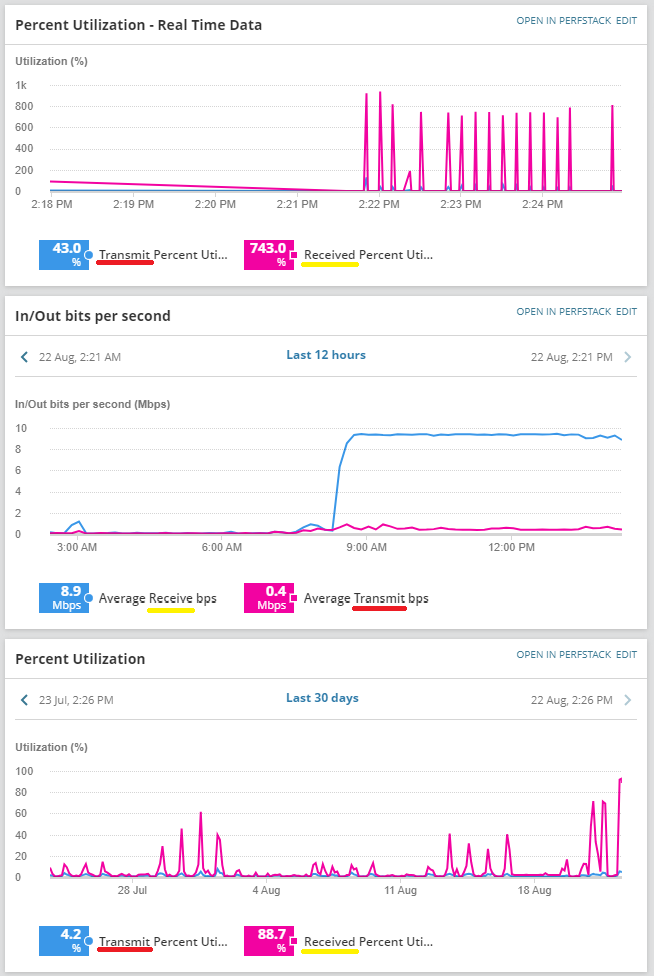Image resolution: width=654 pixels, height=976 pixels.
Task: Toggle Transmit series marker in Real Time legend
Action: [x=89, y=255]
